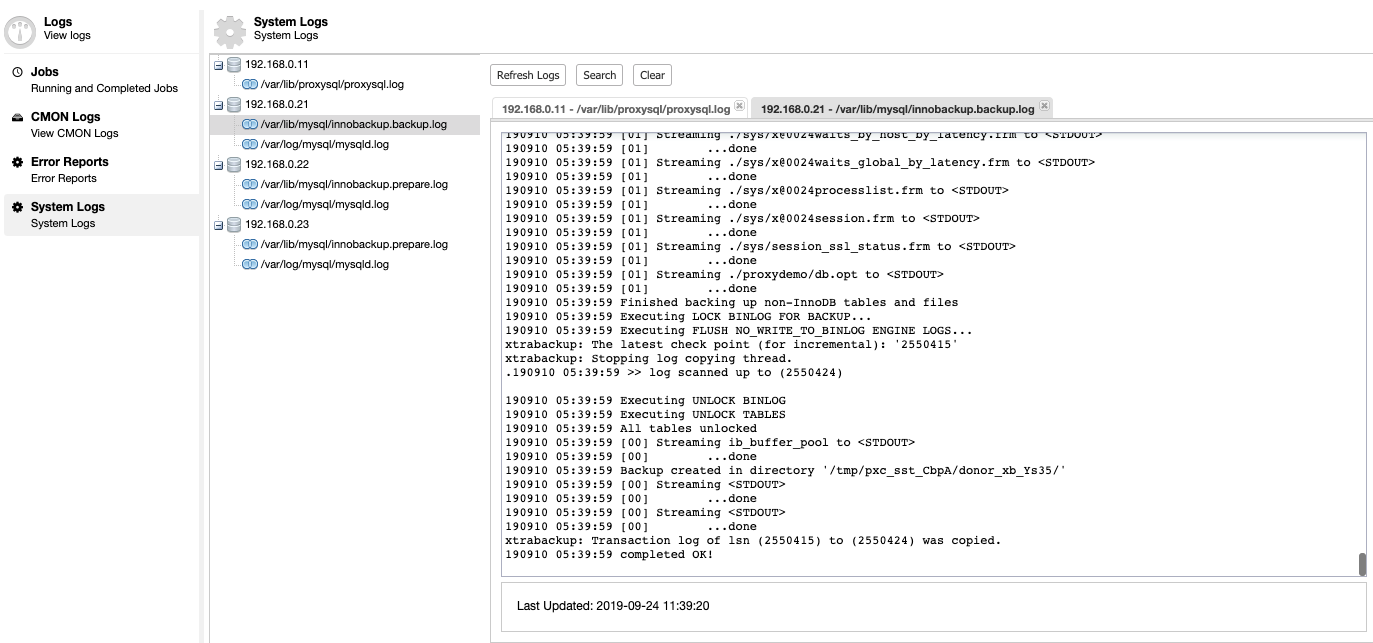Click mysqld.log file icon under 192.168.0.21
This screenshot has height=643, width=1373.
250,144
